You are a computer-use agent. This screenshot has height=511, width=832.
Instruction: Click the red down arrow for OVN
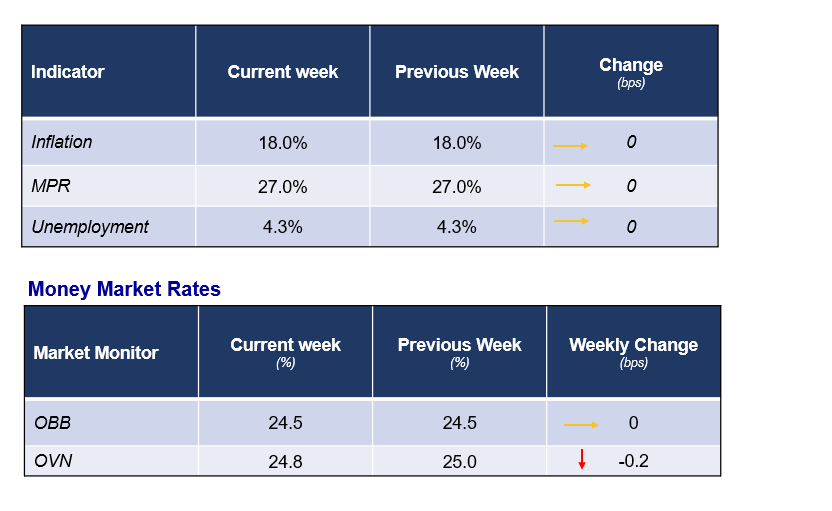(582, 460)
